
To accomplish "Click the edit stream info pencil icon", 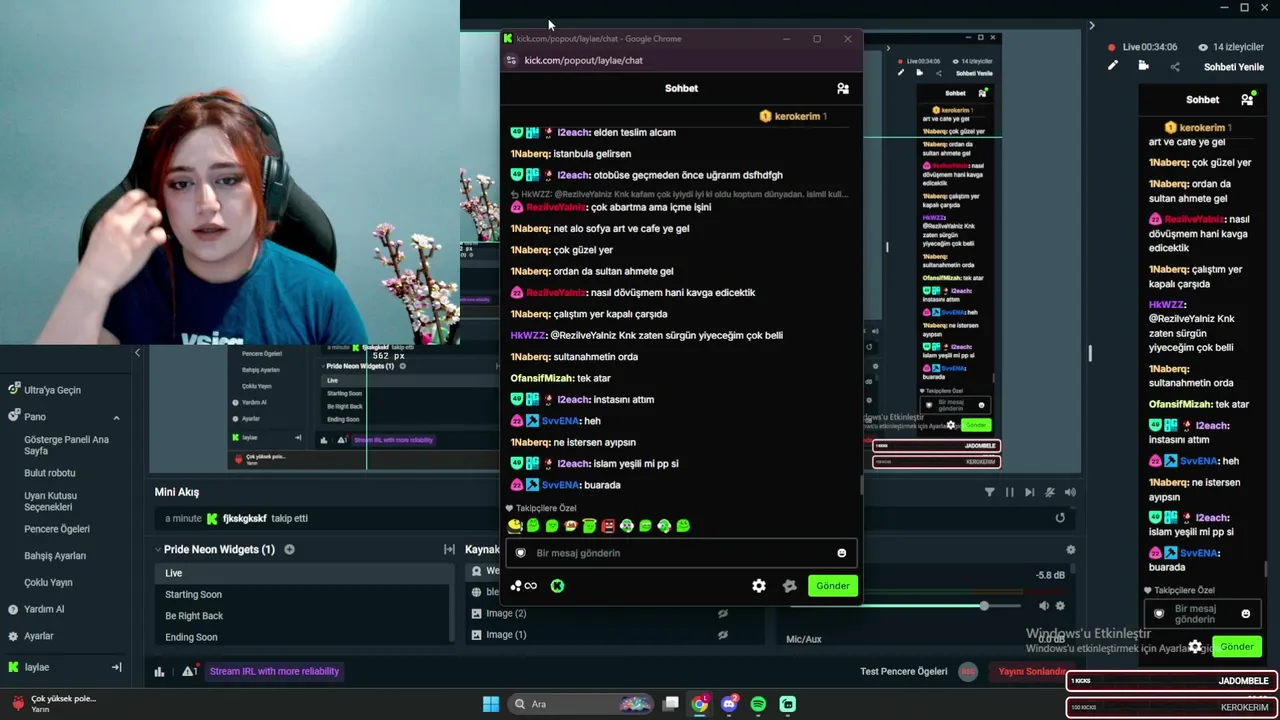I will [x=1112, y=66].
